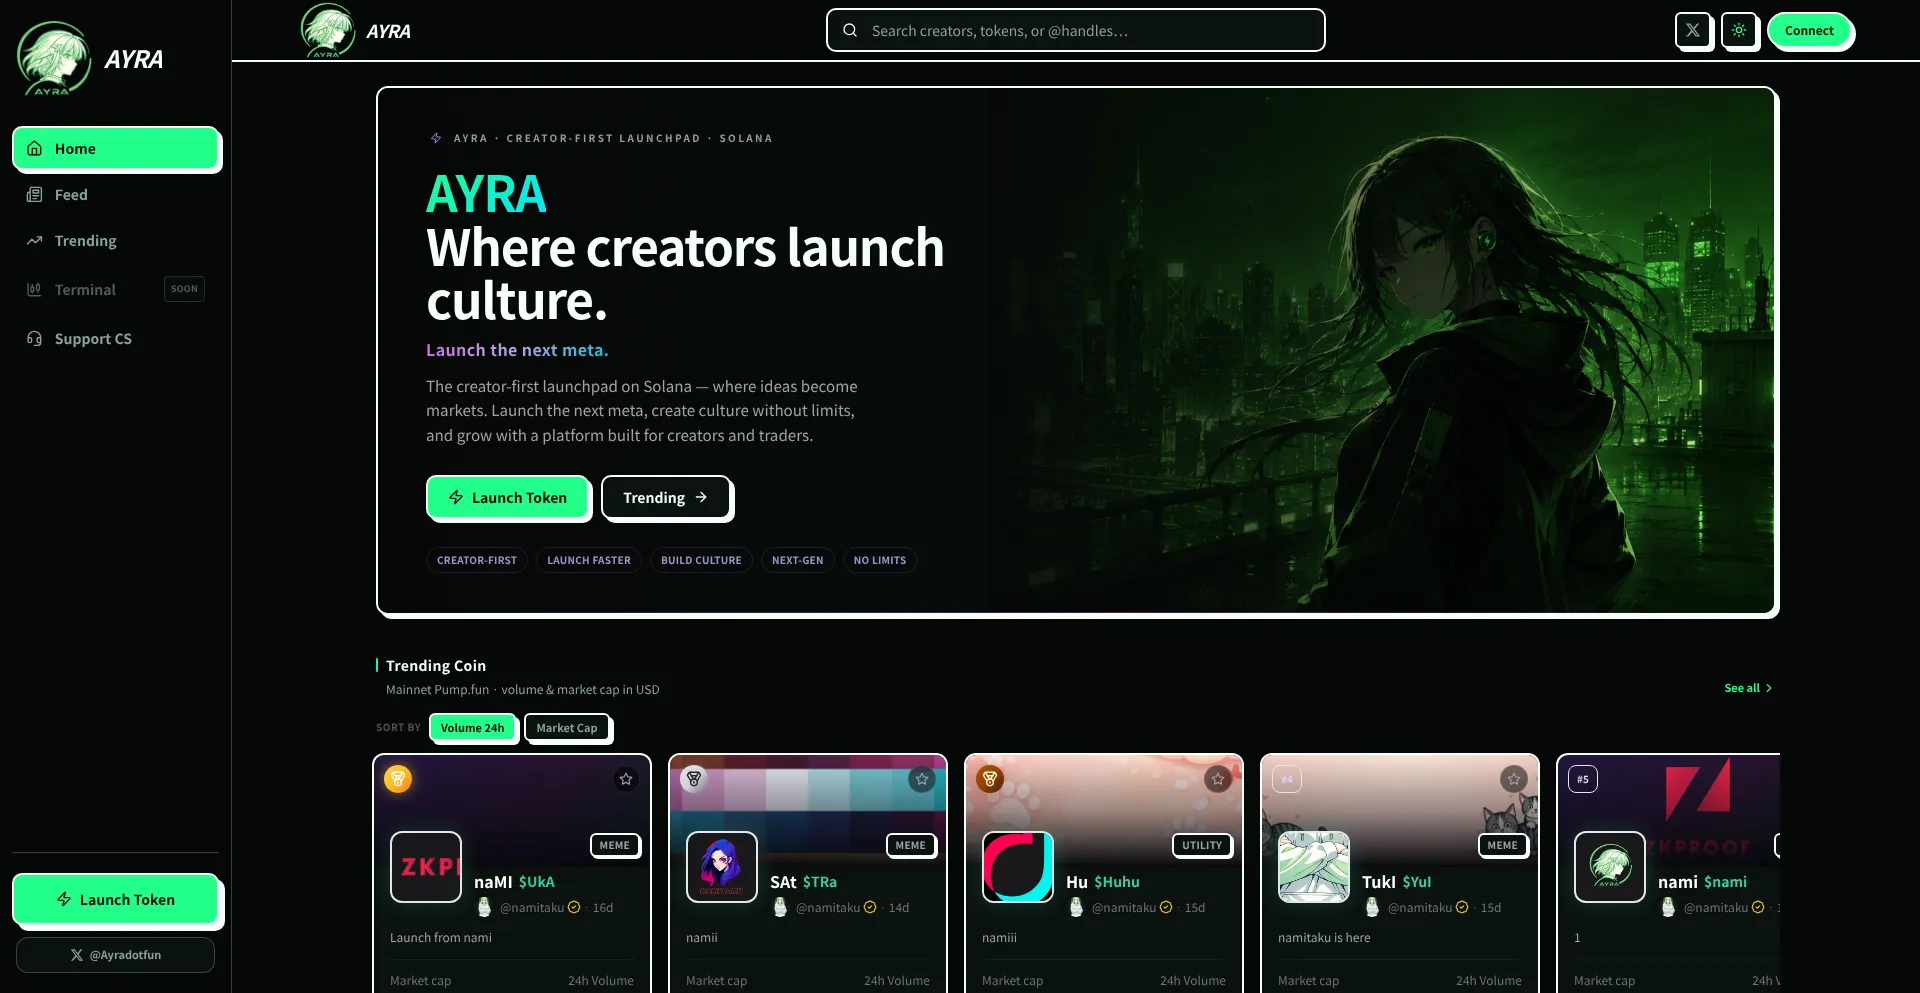Favorite the naMI $UkA coin star
Screen dimensions: 1920x993
(626, 779)
